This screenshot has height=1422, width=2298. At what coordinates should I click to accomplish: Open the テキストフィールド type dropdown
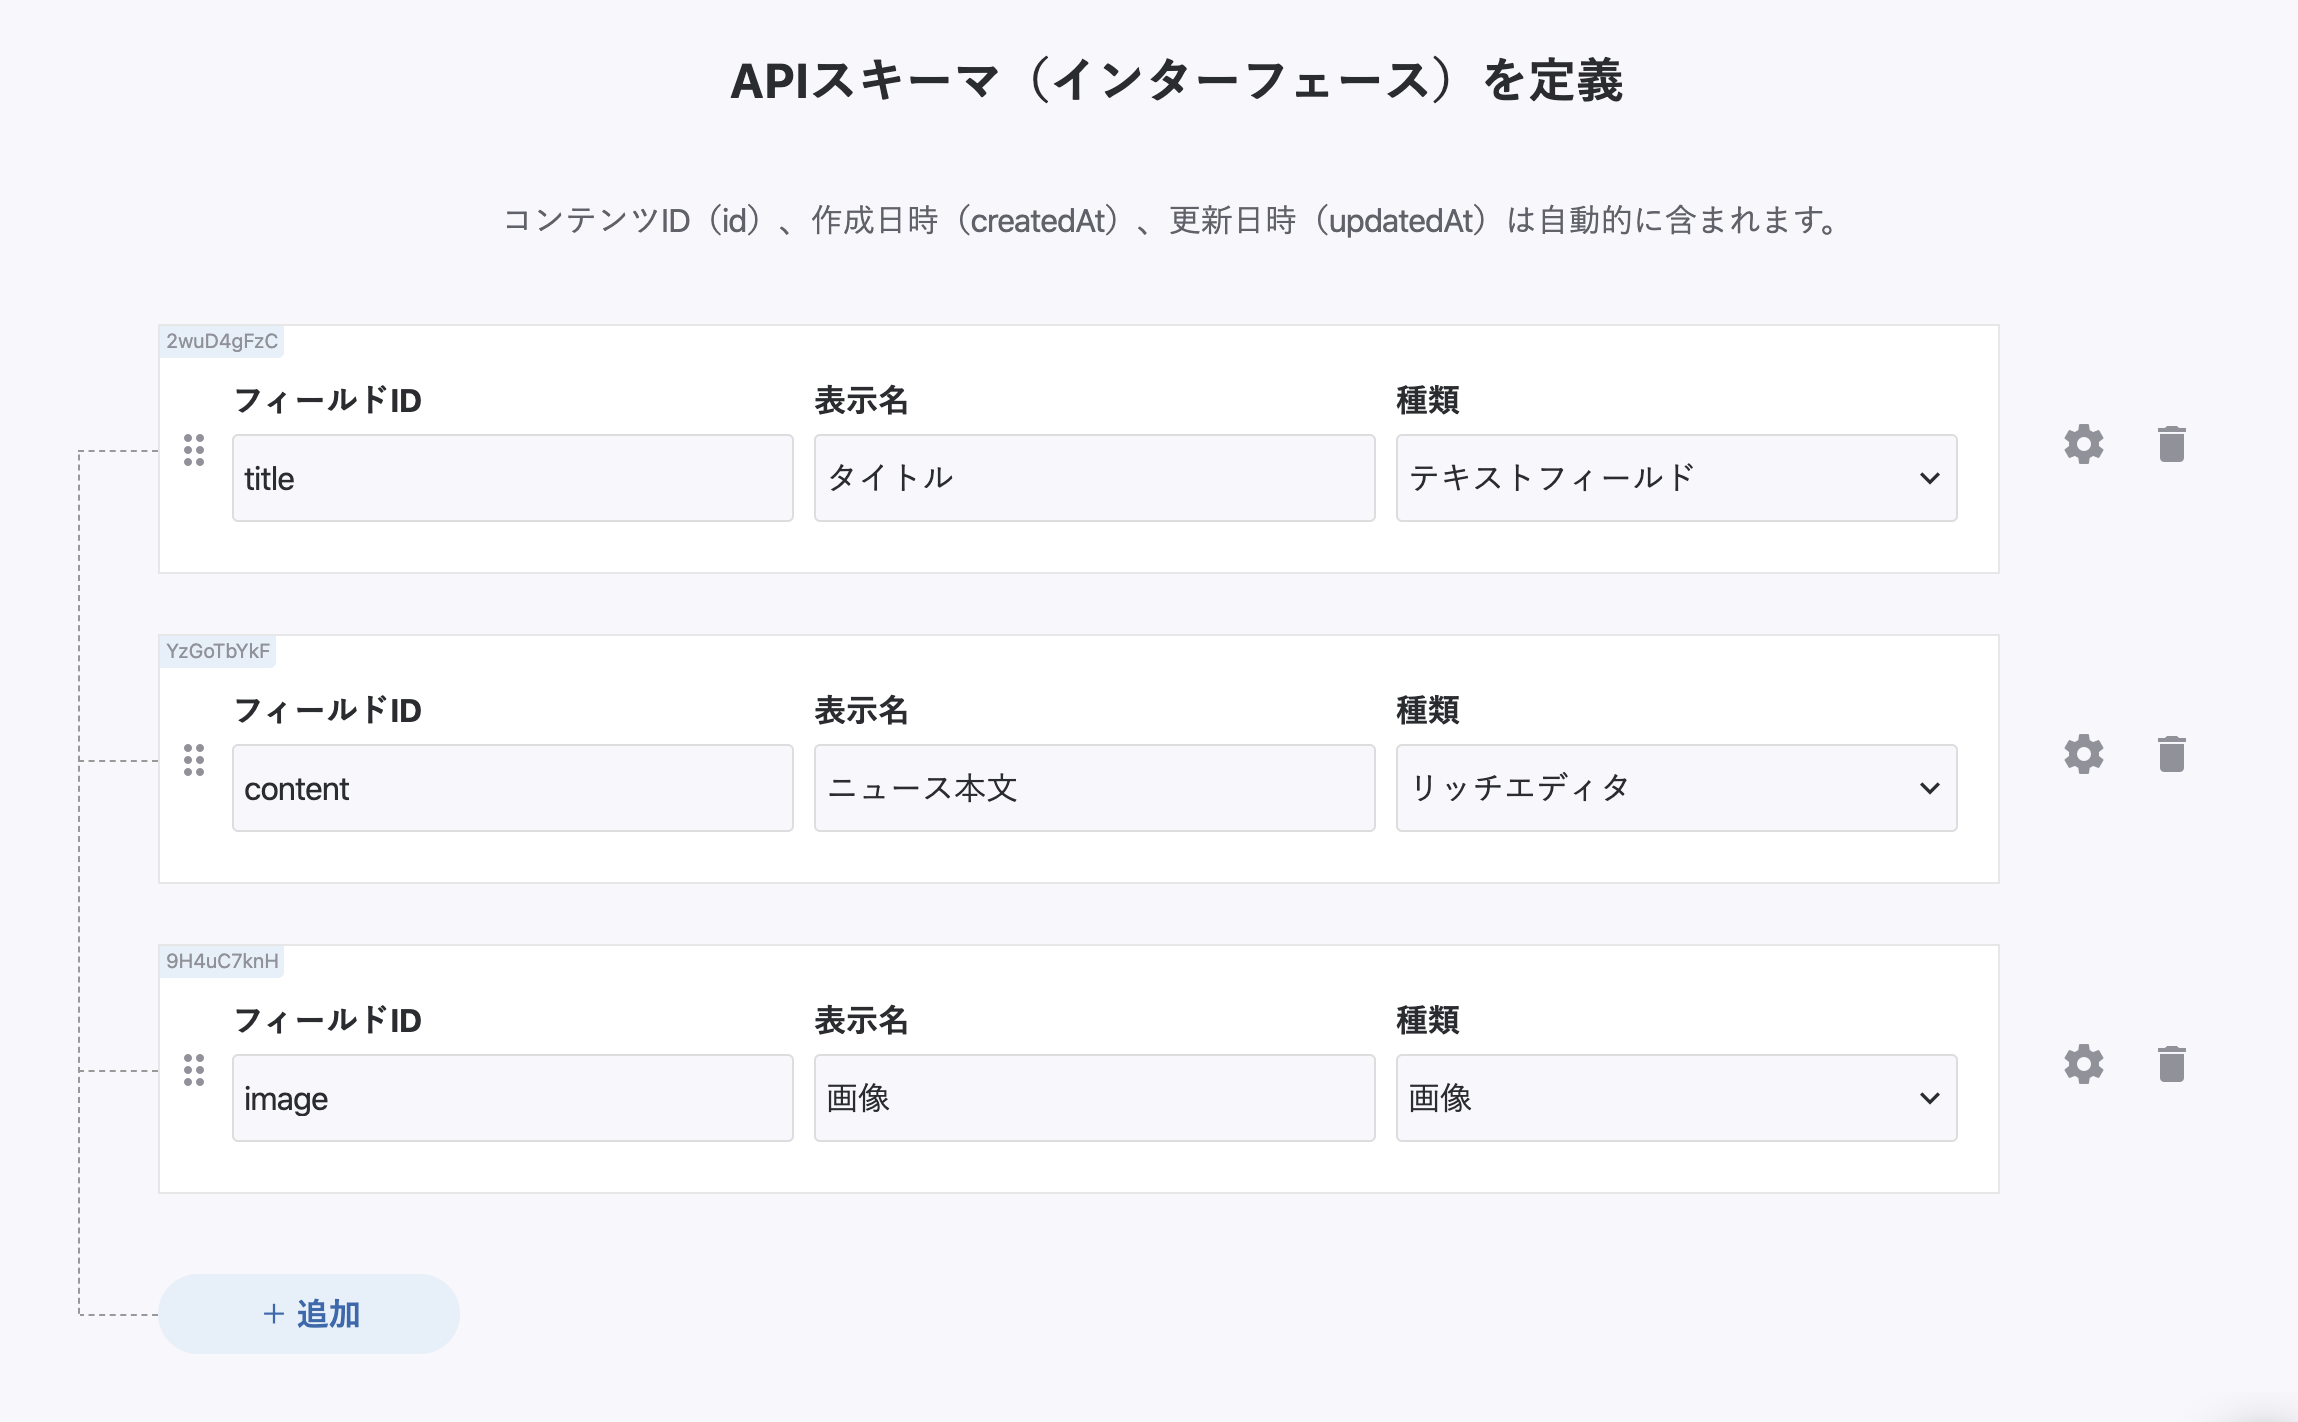[1675, 478]
